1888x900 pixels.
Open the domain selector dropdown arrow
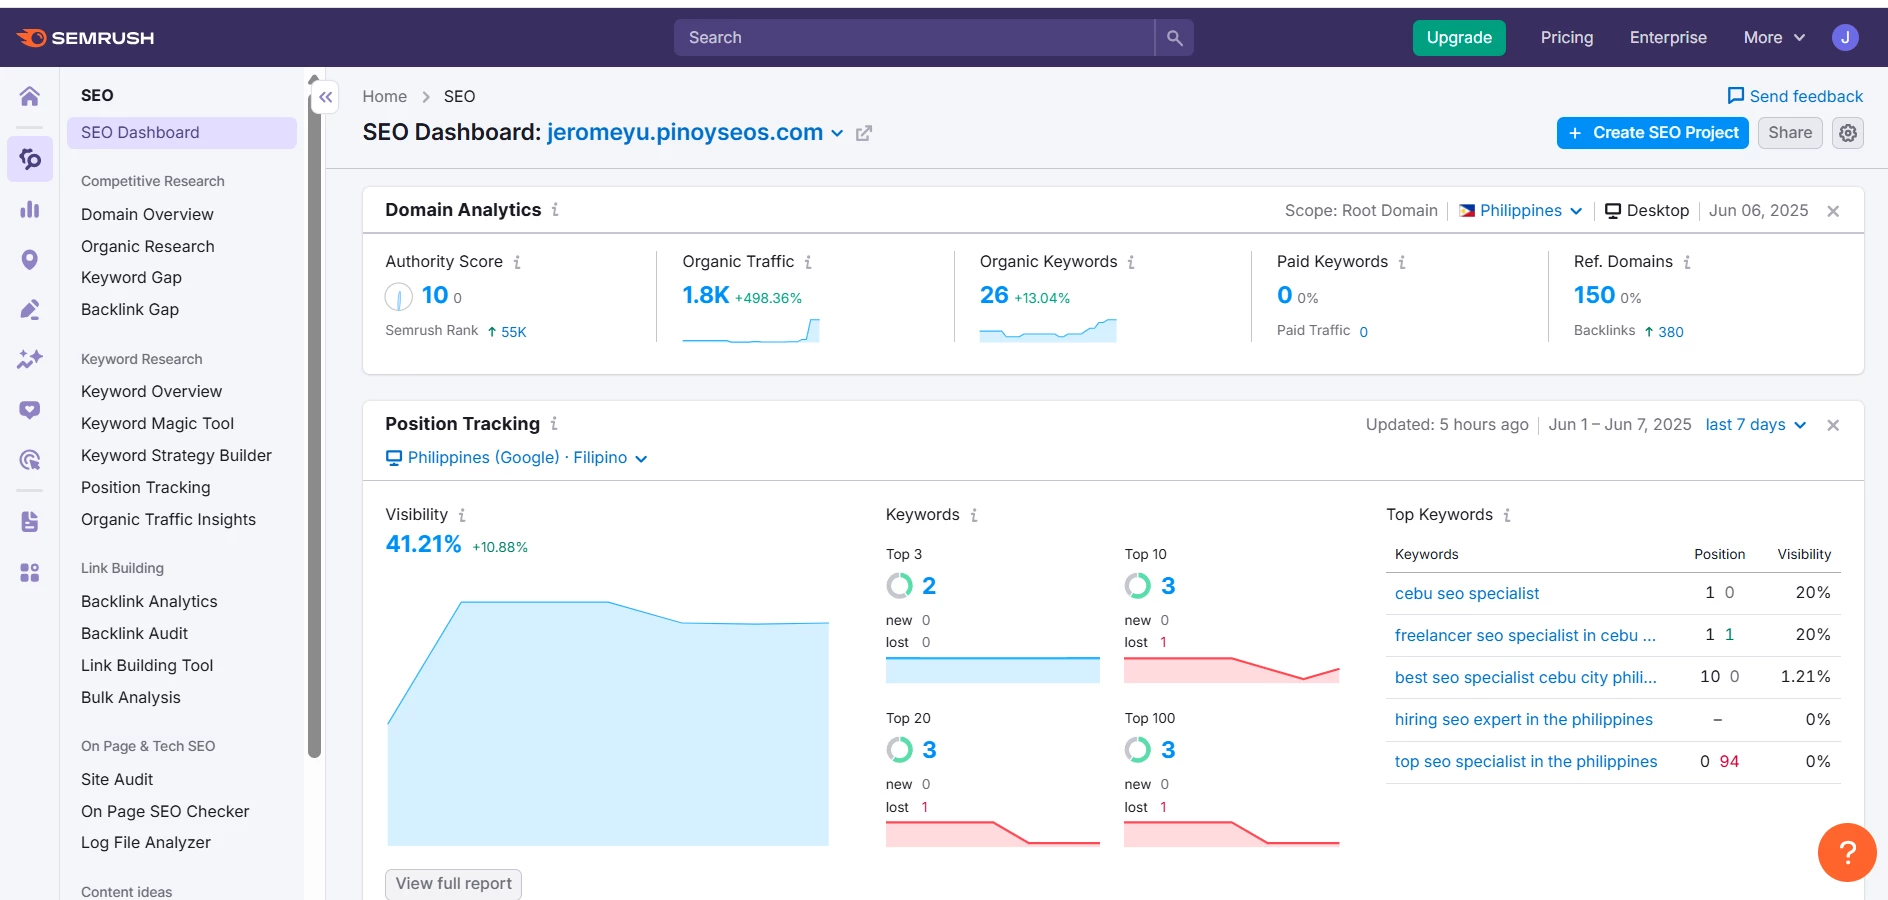tap(837, 133)
